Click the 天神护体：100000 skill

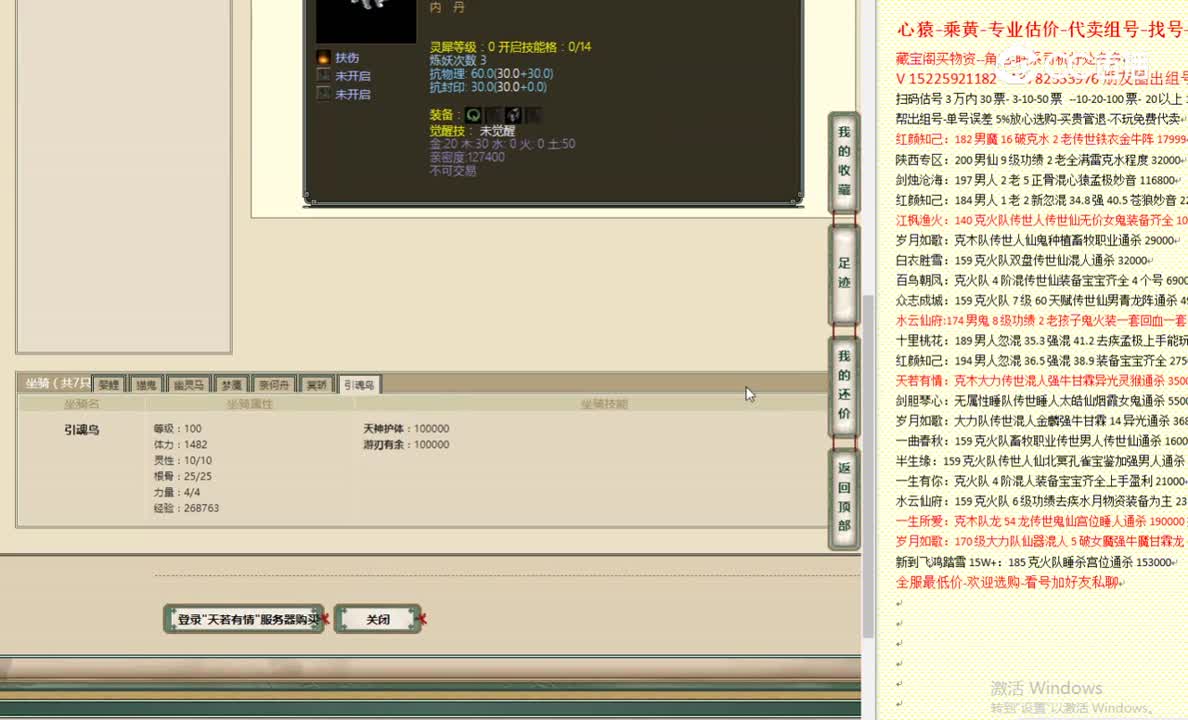(x=406, y=428)
